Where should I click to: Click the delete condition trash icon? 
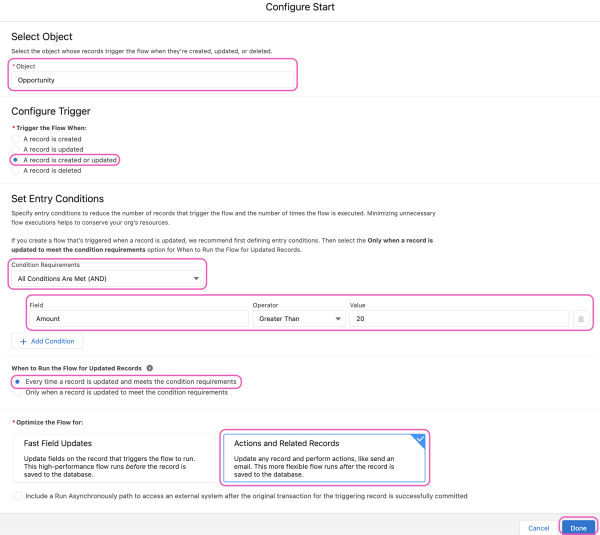pyautogui.click(x=580, y=319)
